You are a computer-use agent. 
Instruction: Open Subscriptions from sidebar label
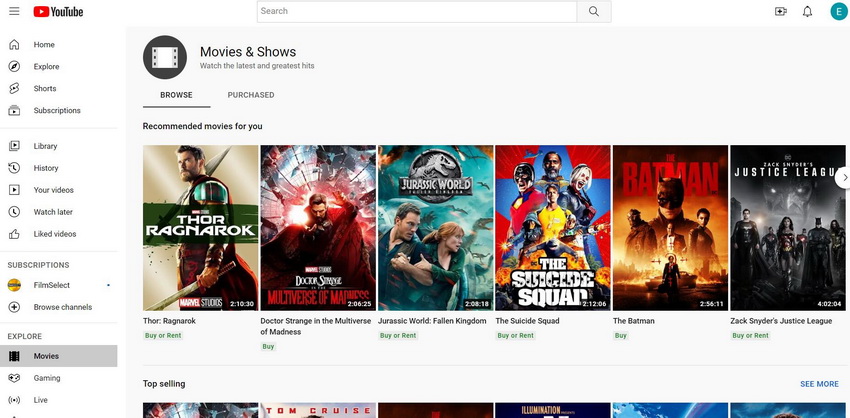pyautogui.click(x=57, y=111)
